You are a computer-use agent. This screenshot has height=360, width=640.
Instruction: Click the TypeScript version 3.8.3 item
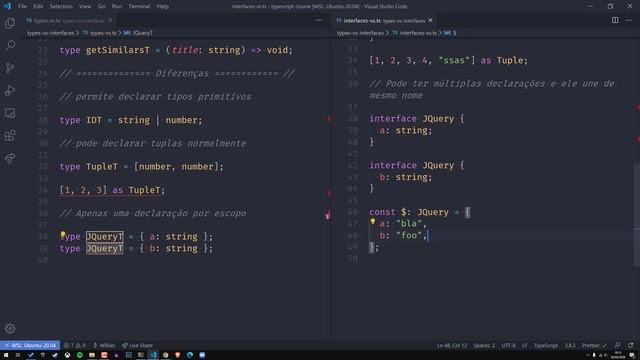pyautogui.click(x=570, y=345)
